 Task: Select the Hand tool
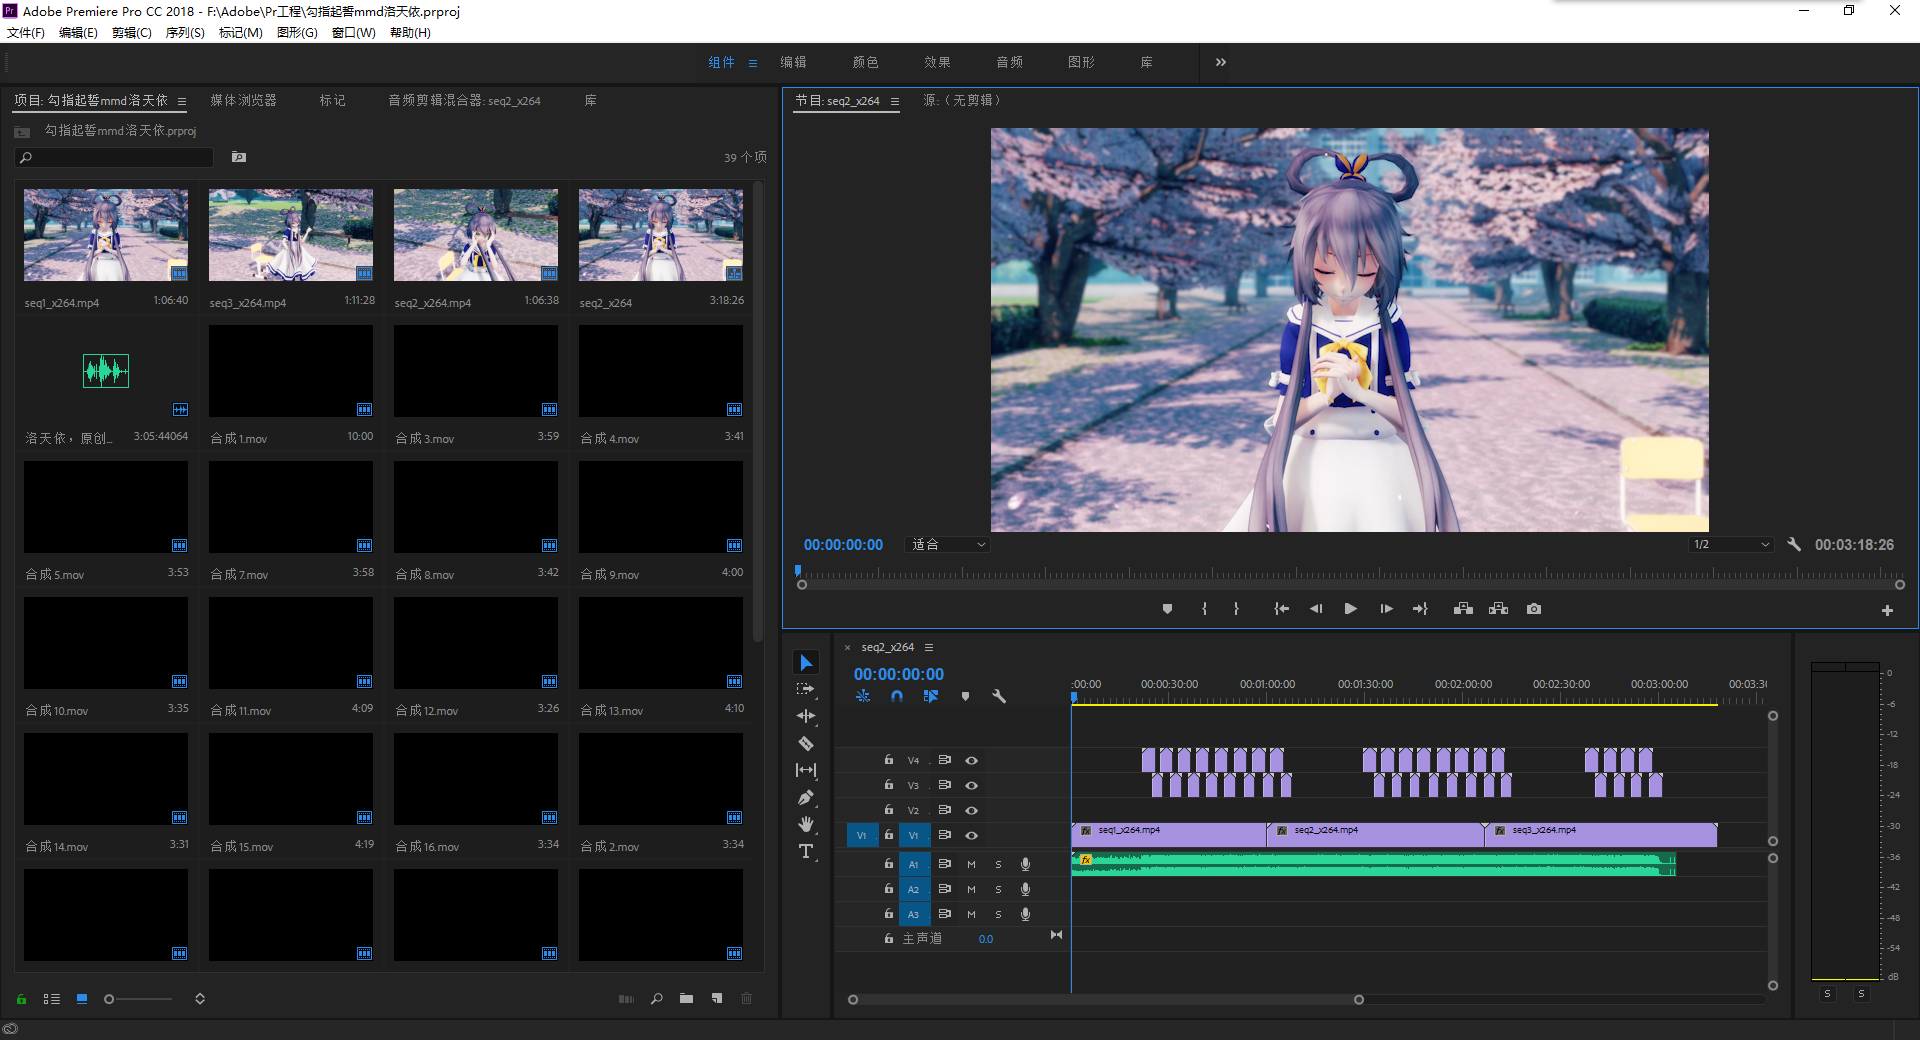pyautogui.click(x=806, y=824)
